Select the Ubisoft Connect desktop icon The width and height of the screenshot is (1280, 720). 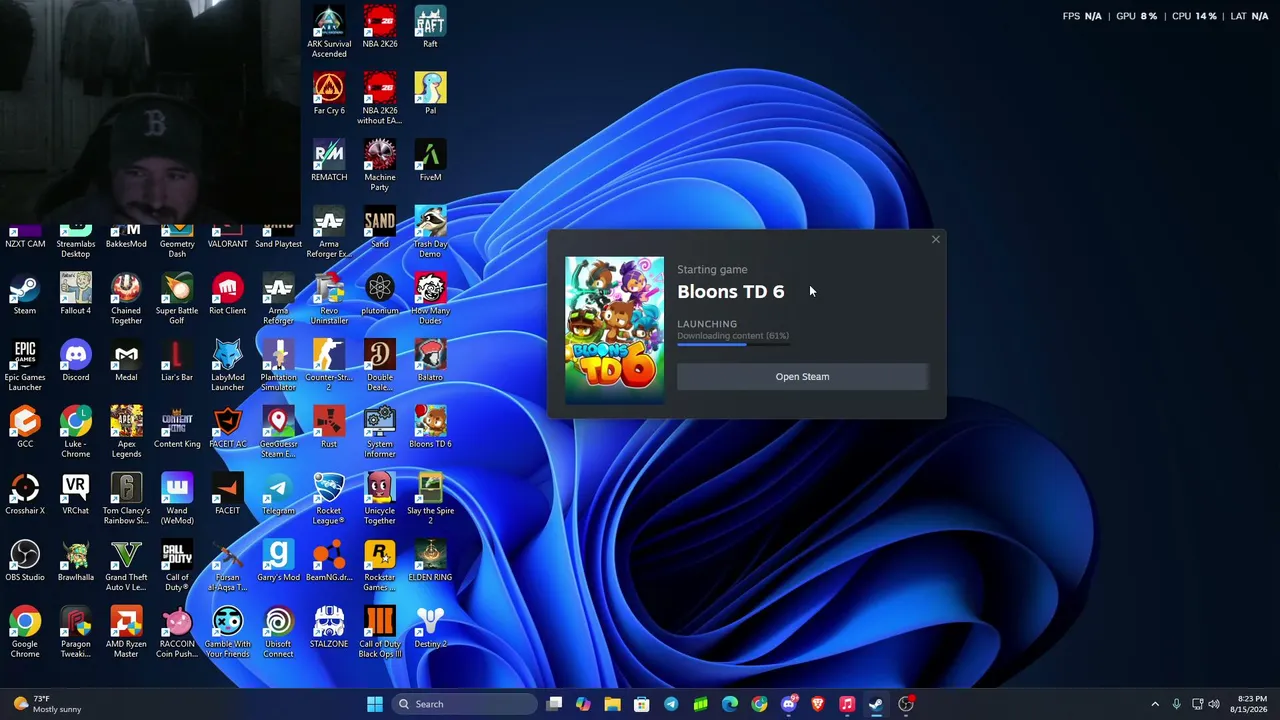pos(278,633)
